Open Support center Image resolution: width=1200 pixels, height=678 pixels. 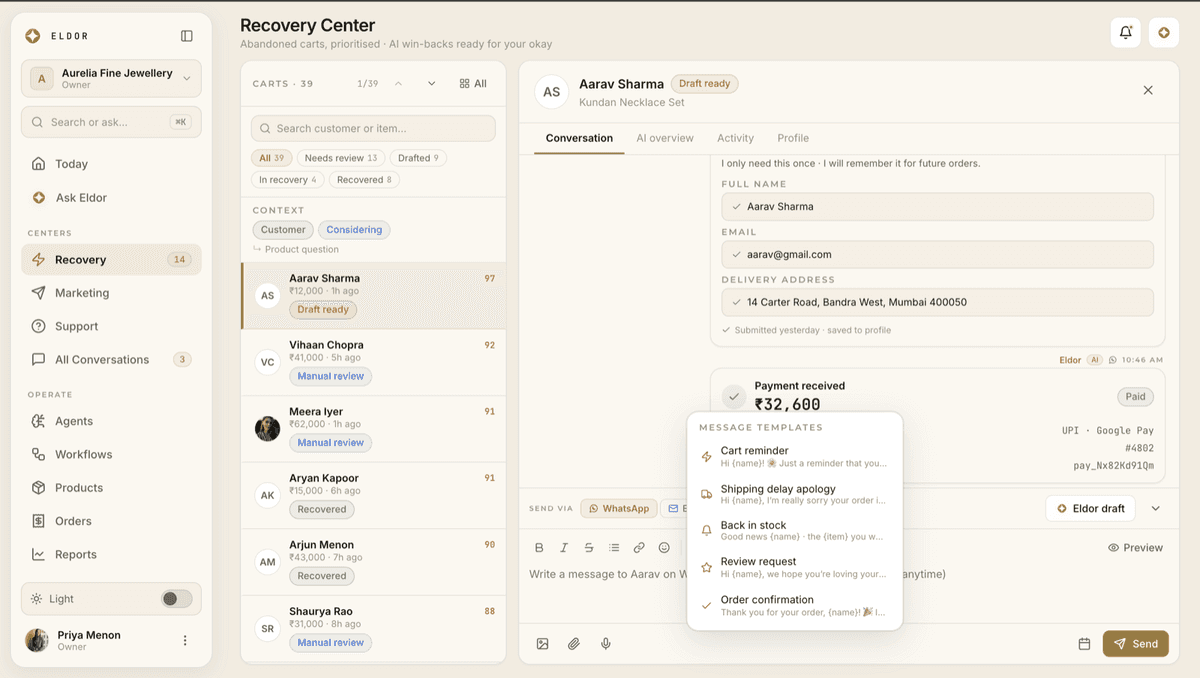tap(111, 326)
